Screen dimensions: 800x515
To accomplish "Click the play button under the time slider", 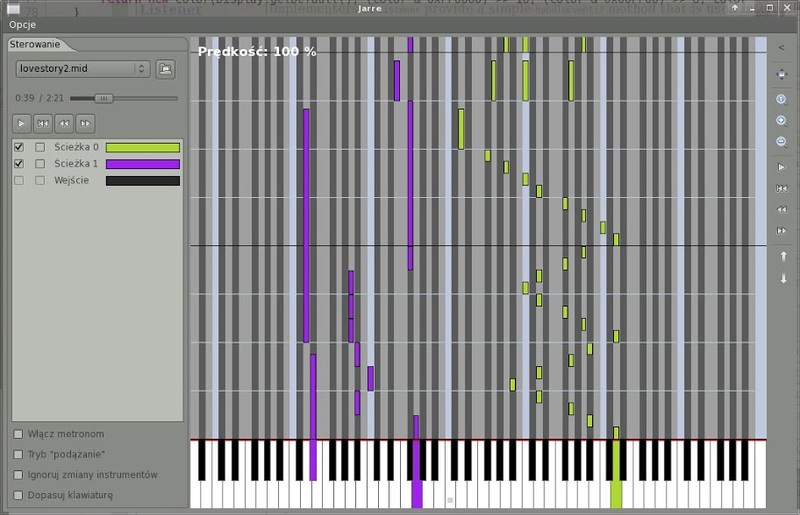I will coord(21,124).
